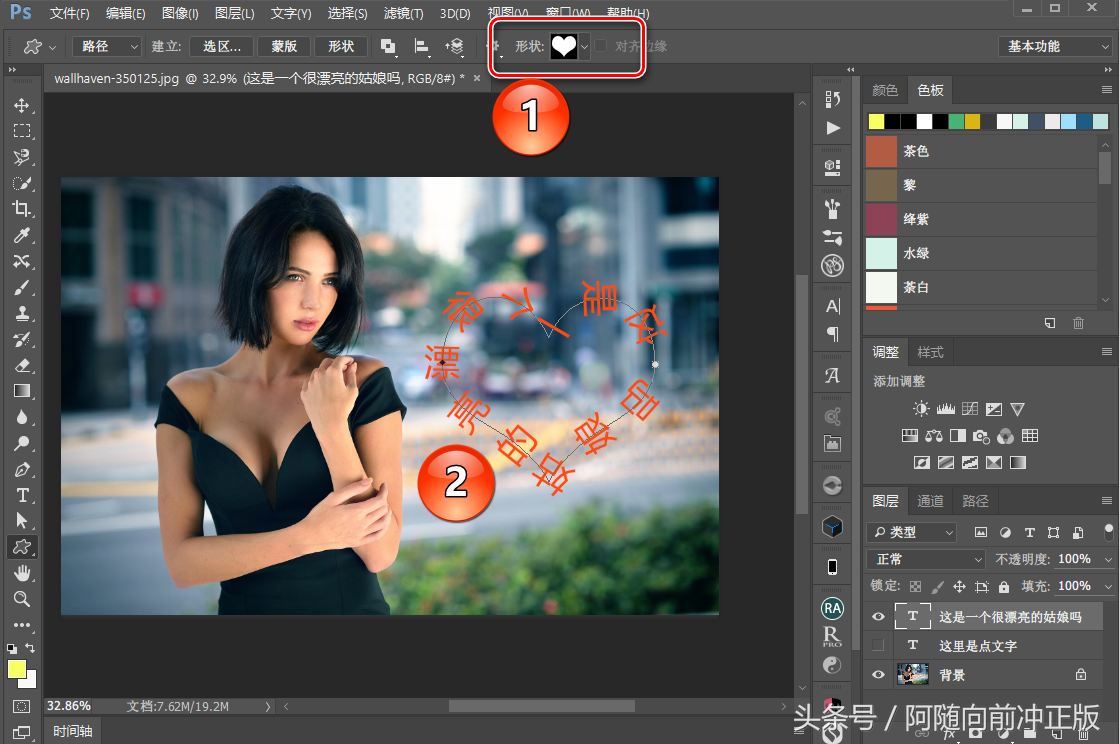
Task: Open the 滤镜(T) menu
Action: click(x=403, y=14)
